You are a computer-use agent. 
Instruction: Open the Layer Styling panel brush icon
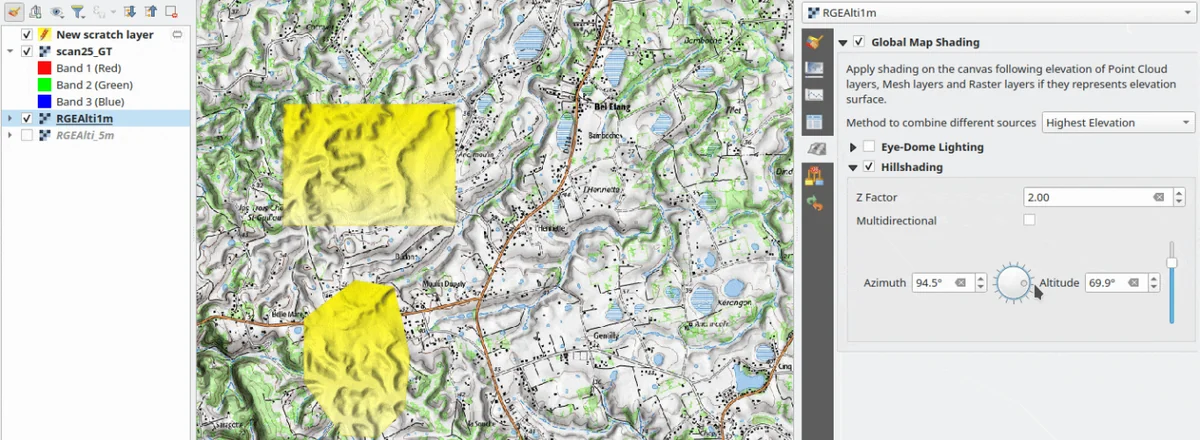coord(15,12)
